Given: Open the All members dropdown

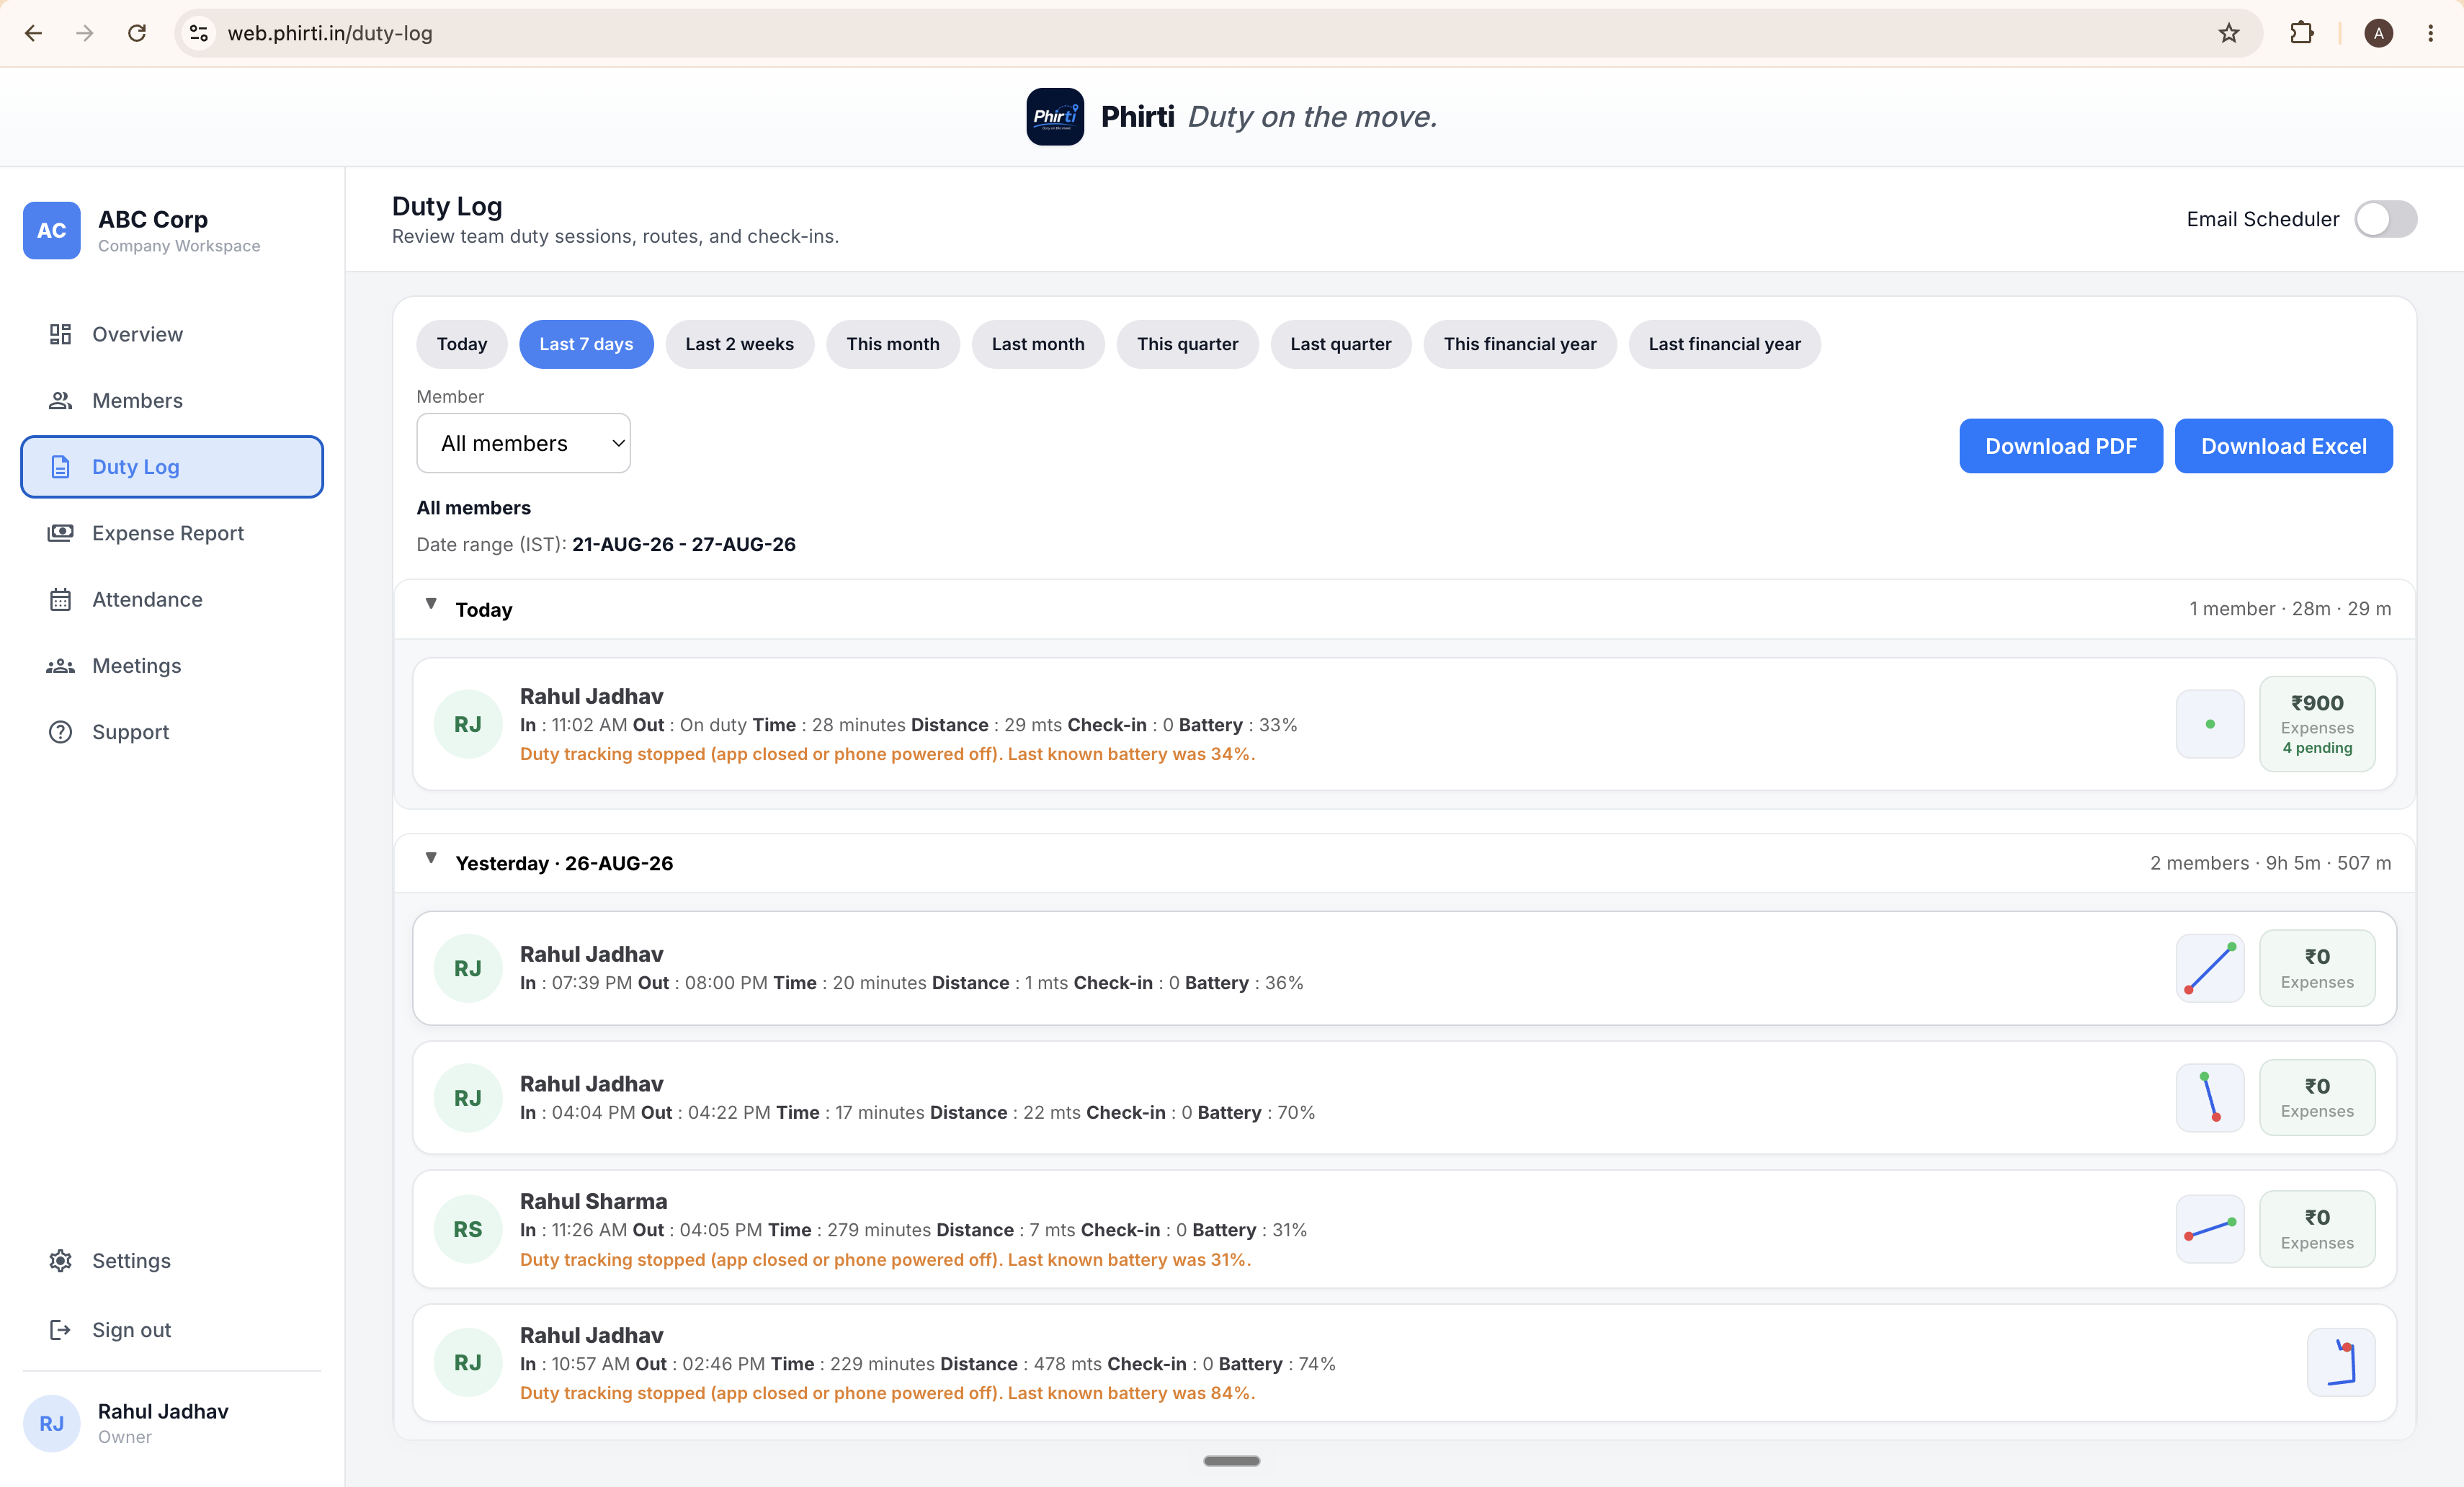Looking at the screenshot, I should click(x=523, y=443).
